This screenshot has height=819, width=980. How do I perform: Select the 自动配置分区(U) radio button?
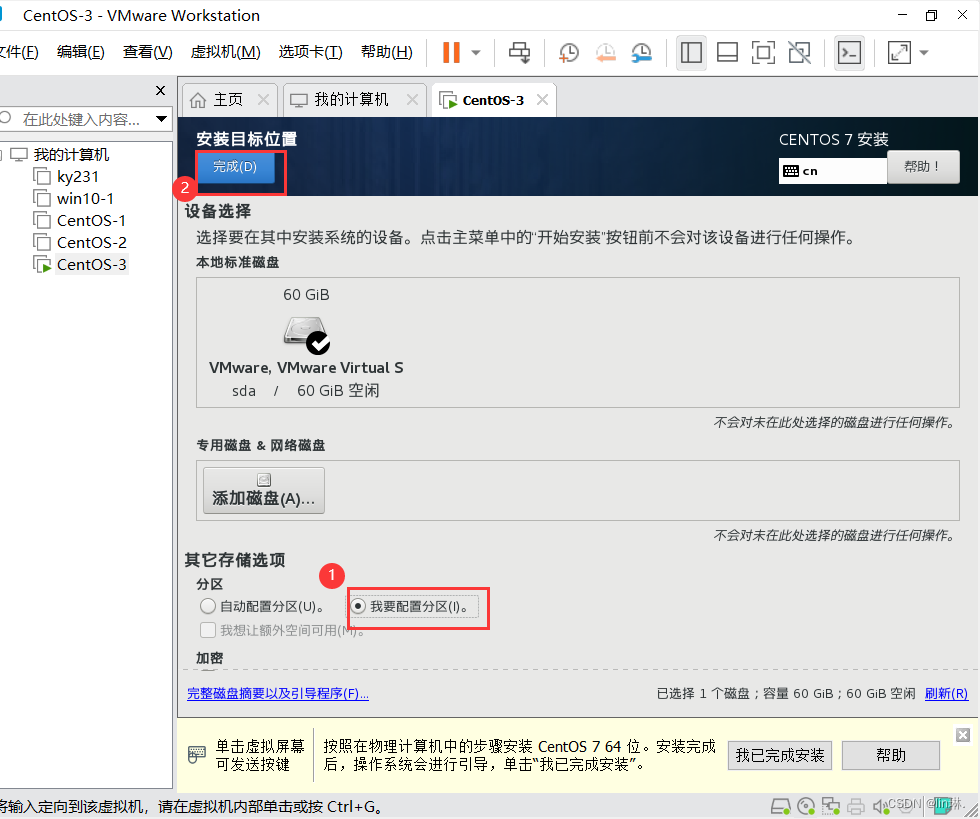[x=208, y=606]
